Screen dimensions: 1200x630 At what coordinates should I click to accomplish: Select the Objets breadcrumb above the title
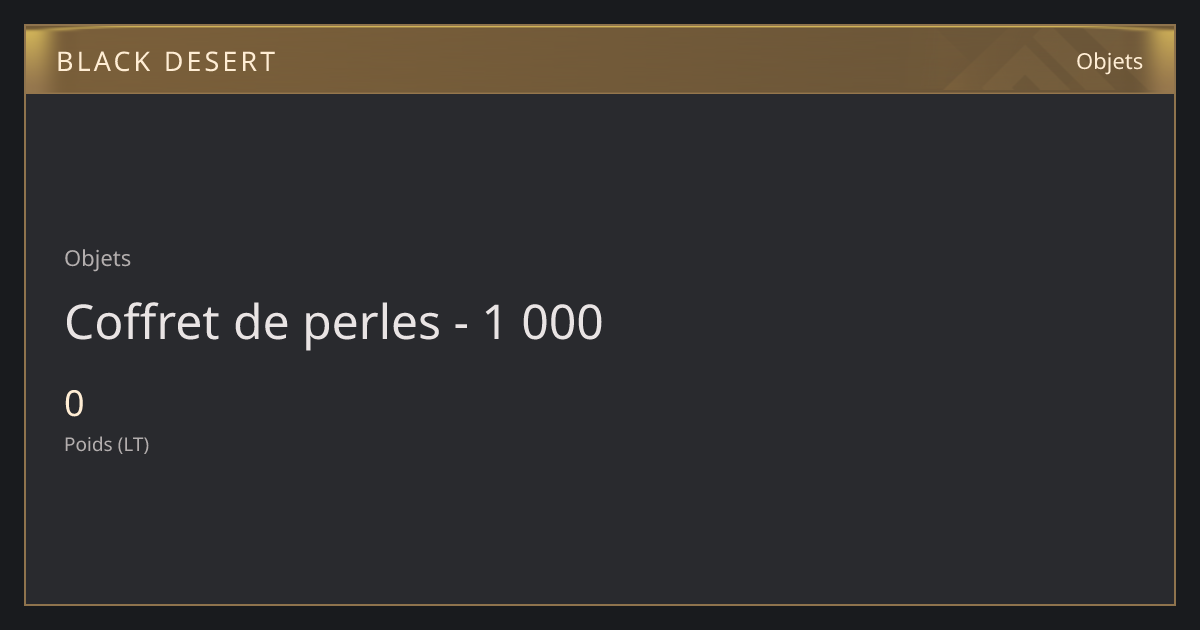click(x=97, y=258)
